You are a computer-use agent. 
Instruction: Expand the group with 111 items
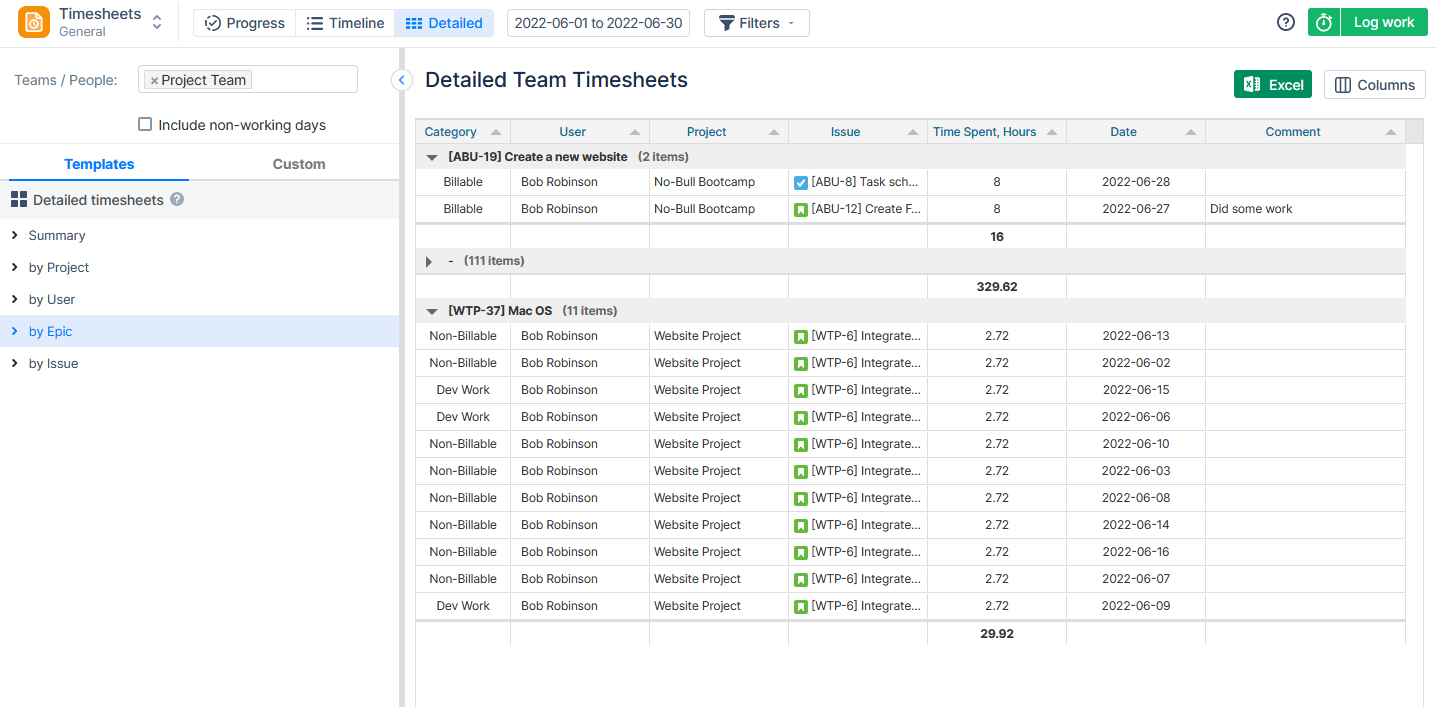428,260
